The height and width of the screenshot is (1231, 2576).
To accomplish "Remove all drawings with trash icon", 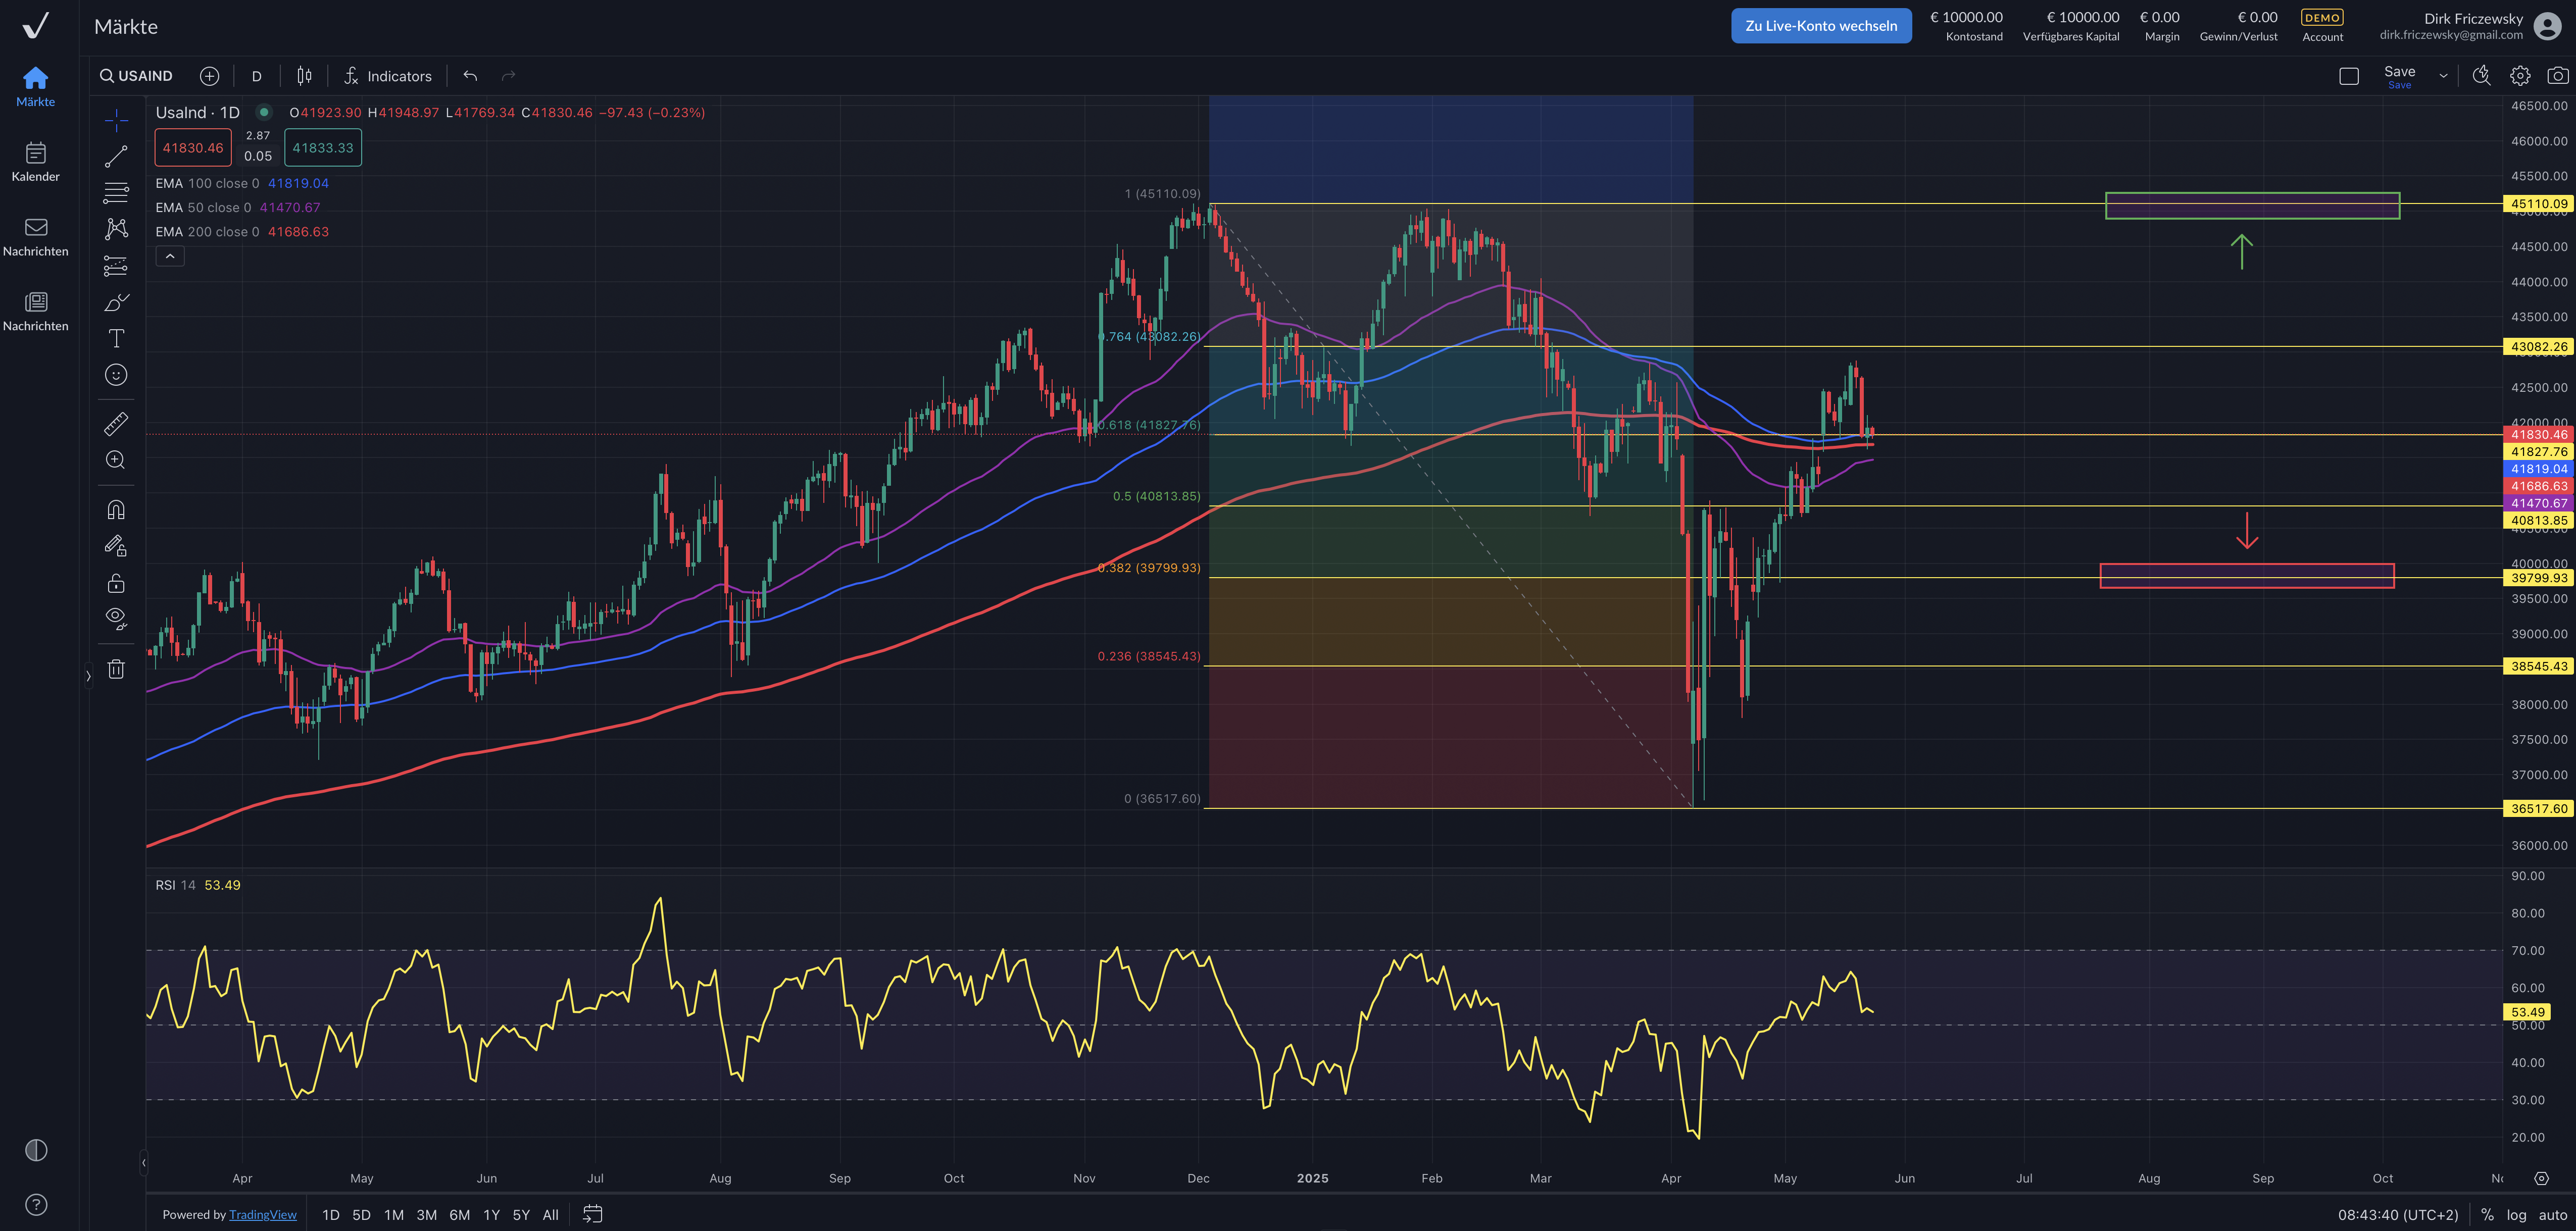I will 116,668.
